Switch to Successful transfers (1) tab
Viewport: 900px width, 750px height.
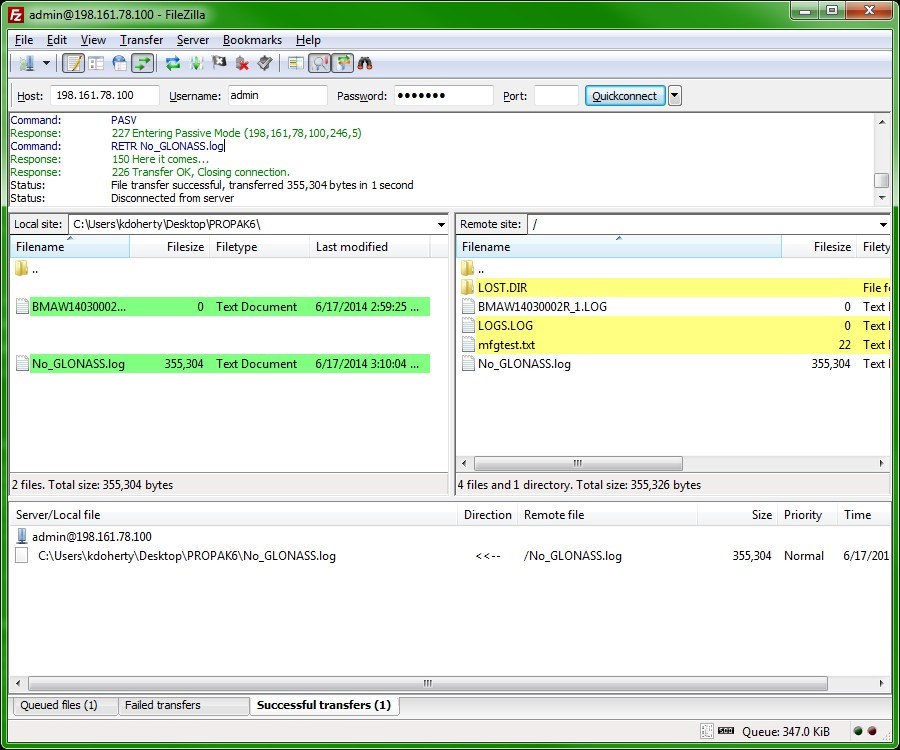tap(324, 705)
